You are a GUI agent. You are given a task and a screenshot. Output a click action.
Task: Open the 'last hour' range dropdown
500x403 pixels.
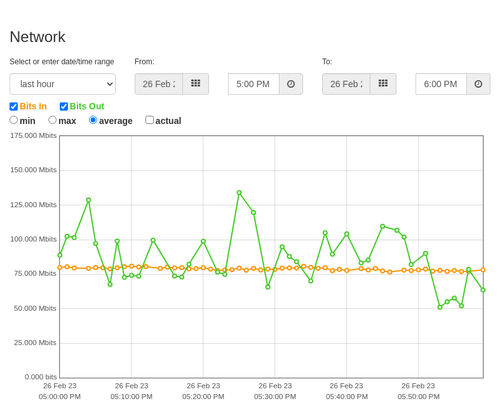[63, 84]
